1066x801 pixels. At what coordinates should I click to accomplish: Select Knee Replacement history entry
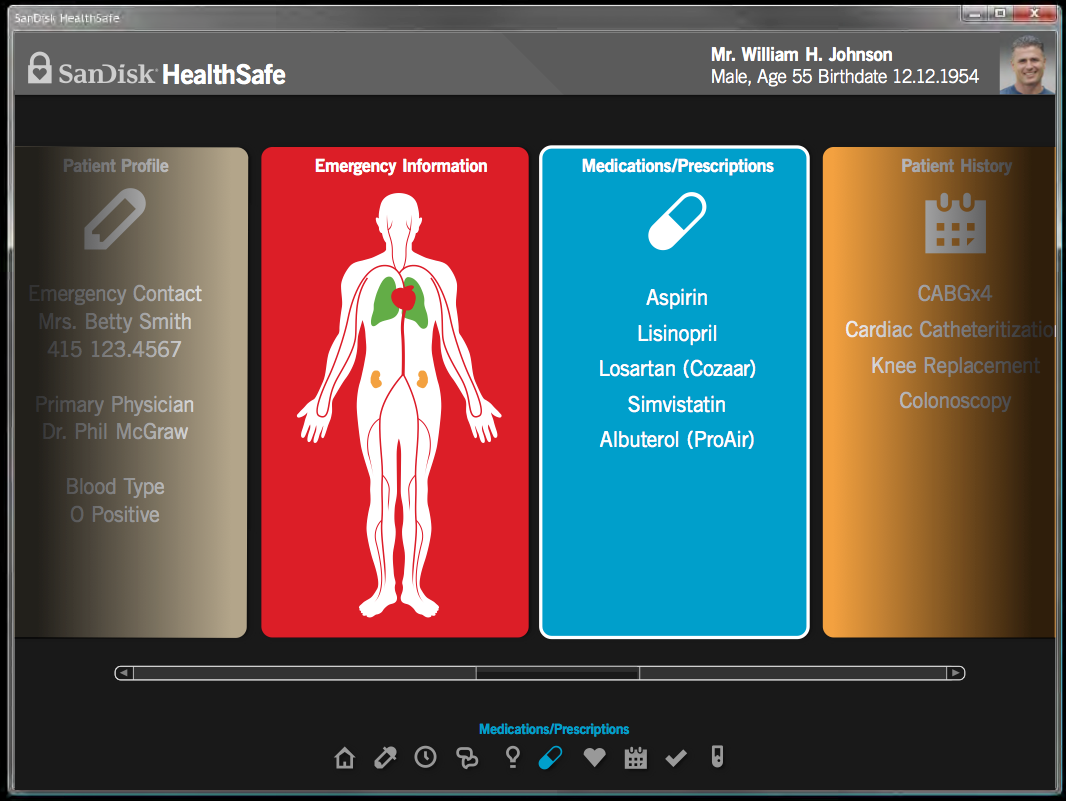click(x=955, y=366)
